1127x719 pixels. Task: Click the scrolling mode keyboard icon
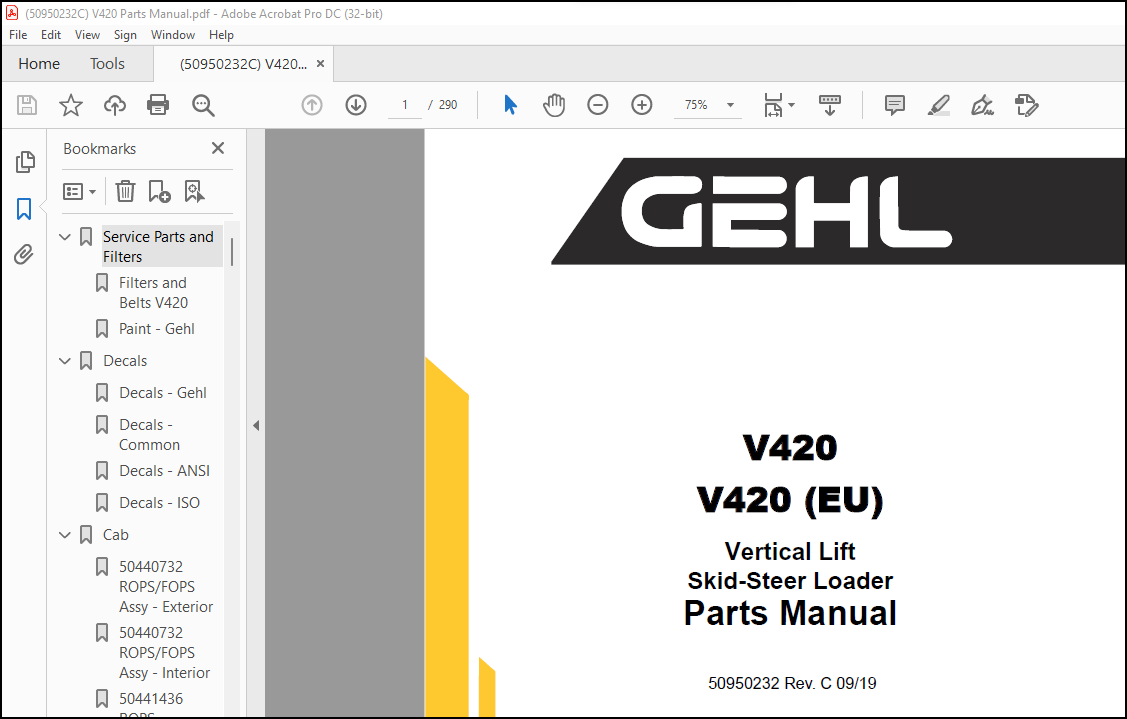tap(829, 105)
